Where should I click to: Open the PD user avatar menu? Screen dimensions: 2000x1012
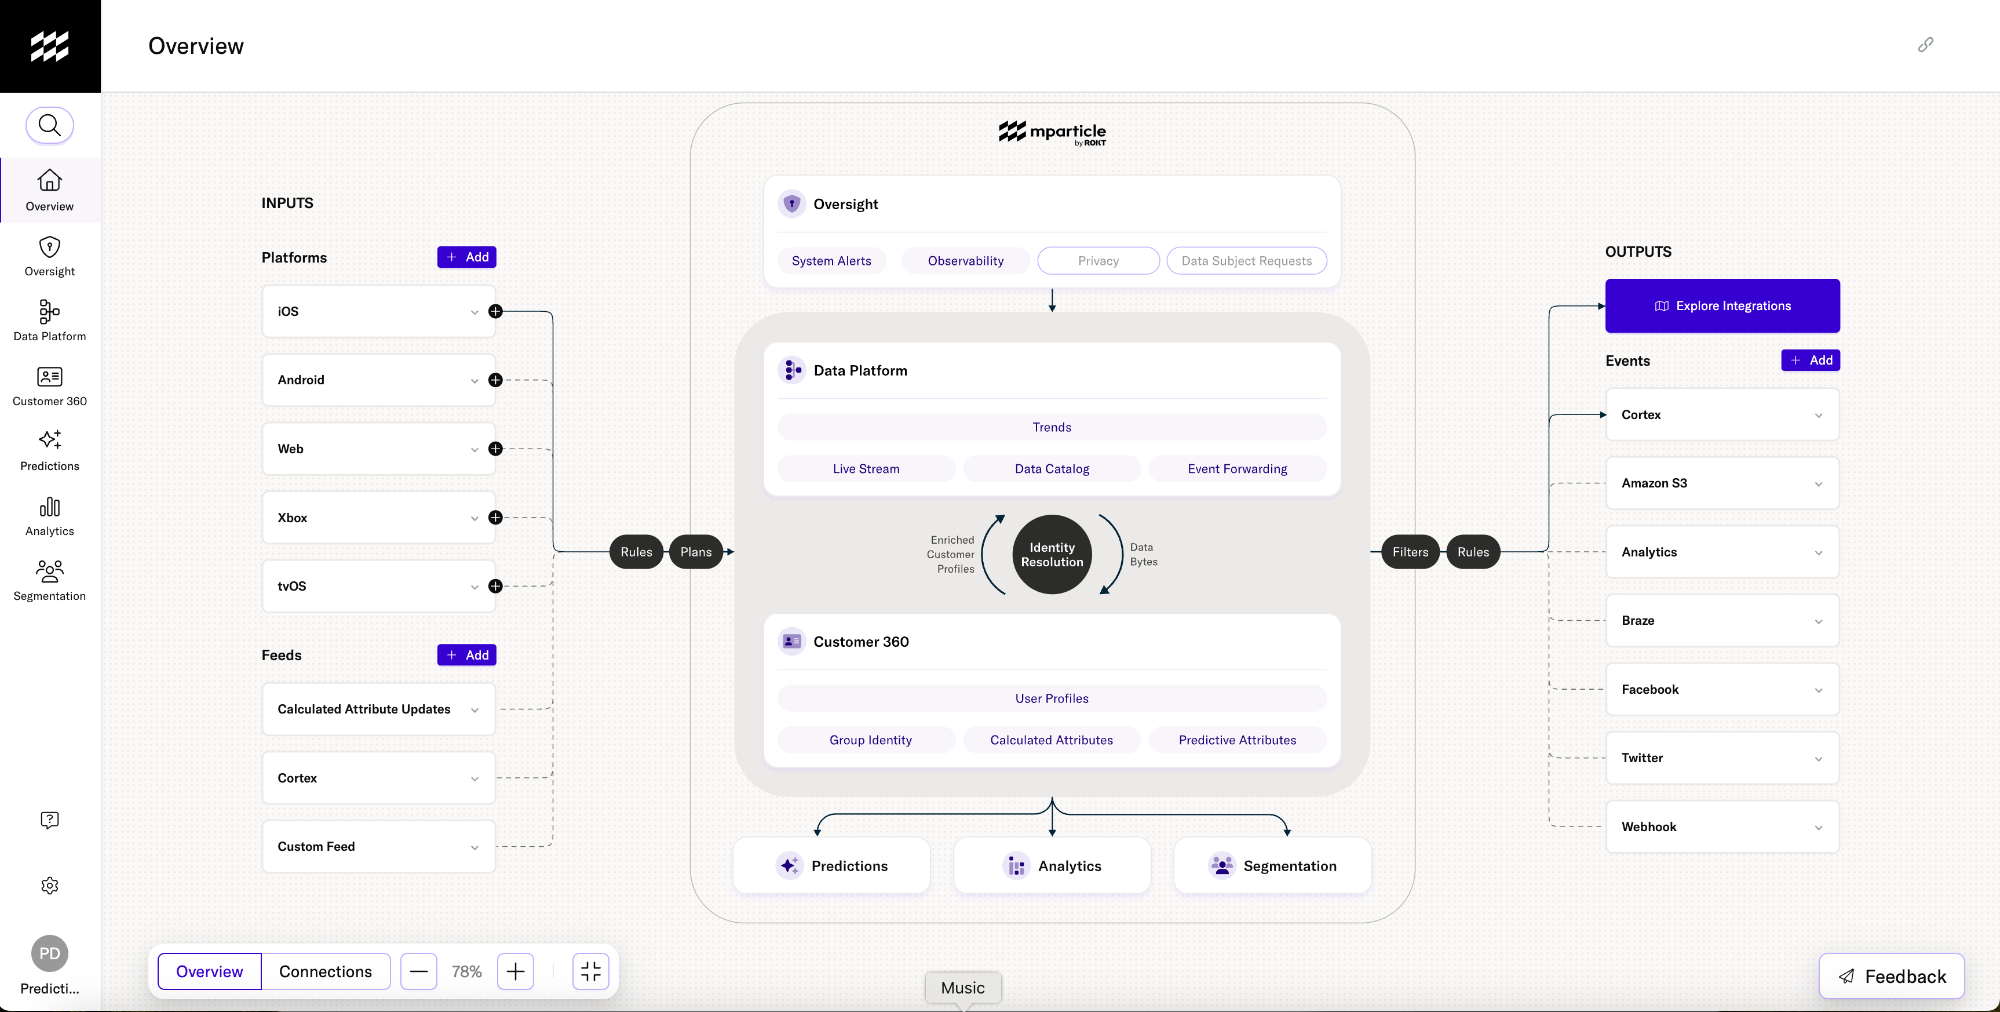pyautogui.click(x=50, y=954)
